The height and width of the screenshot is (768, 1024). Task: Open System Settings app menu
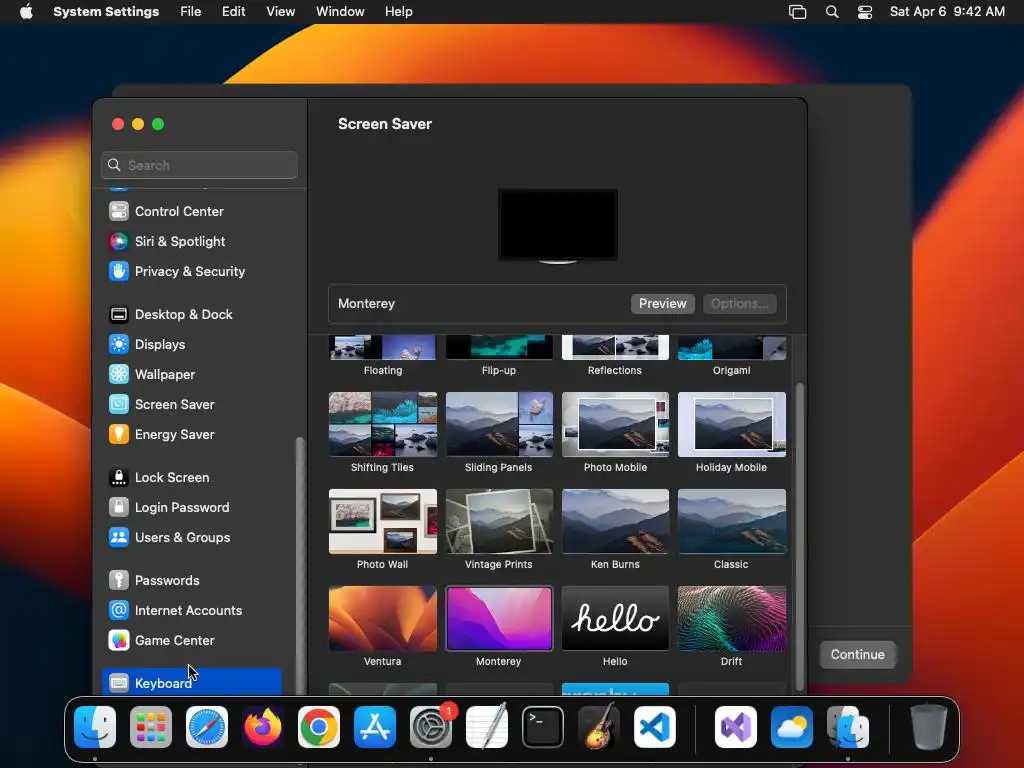106,12
